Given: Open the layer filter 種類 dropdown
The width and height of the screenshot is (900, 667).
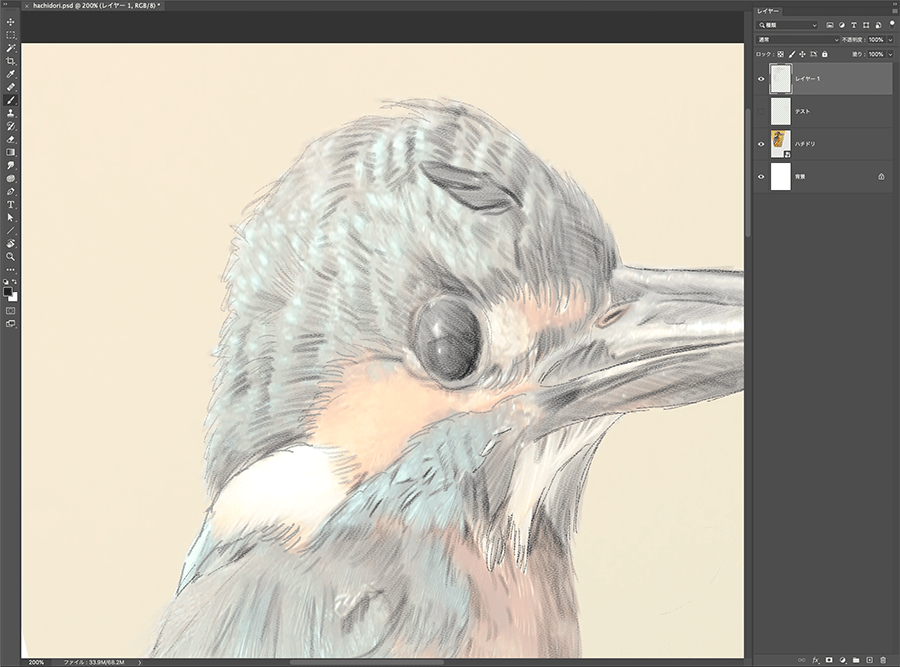Looking at the screenshot, I should [787, 25].
